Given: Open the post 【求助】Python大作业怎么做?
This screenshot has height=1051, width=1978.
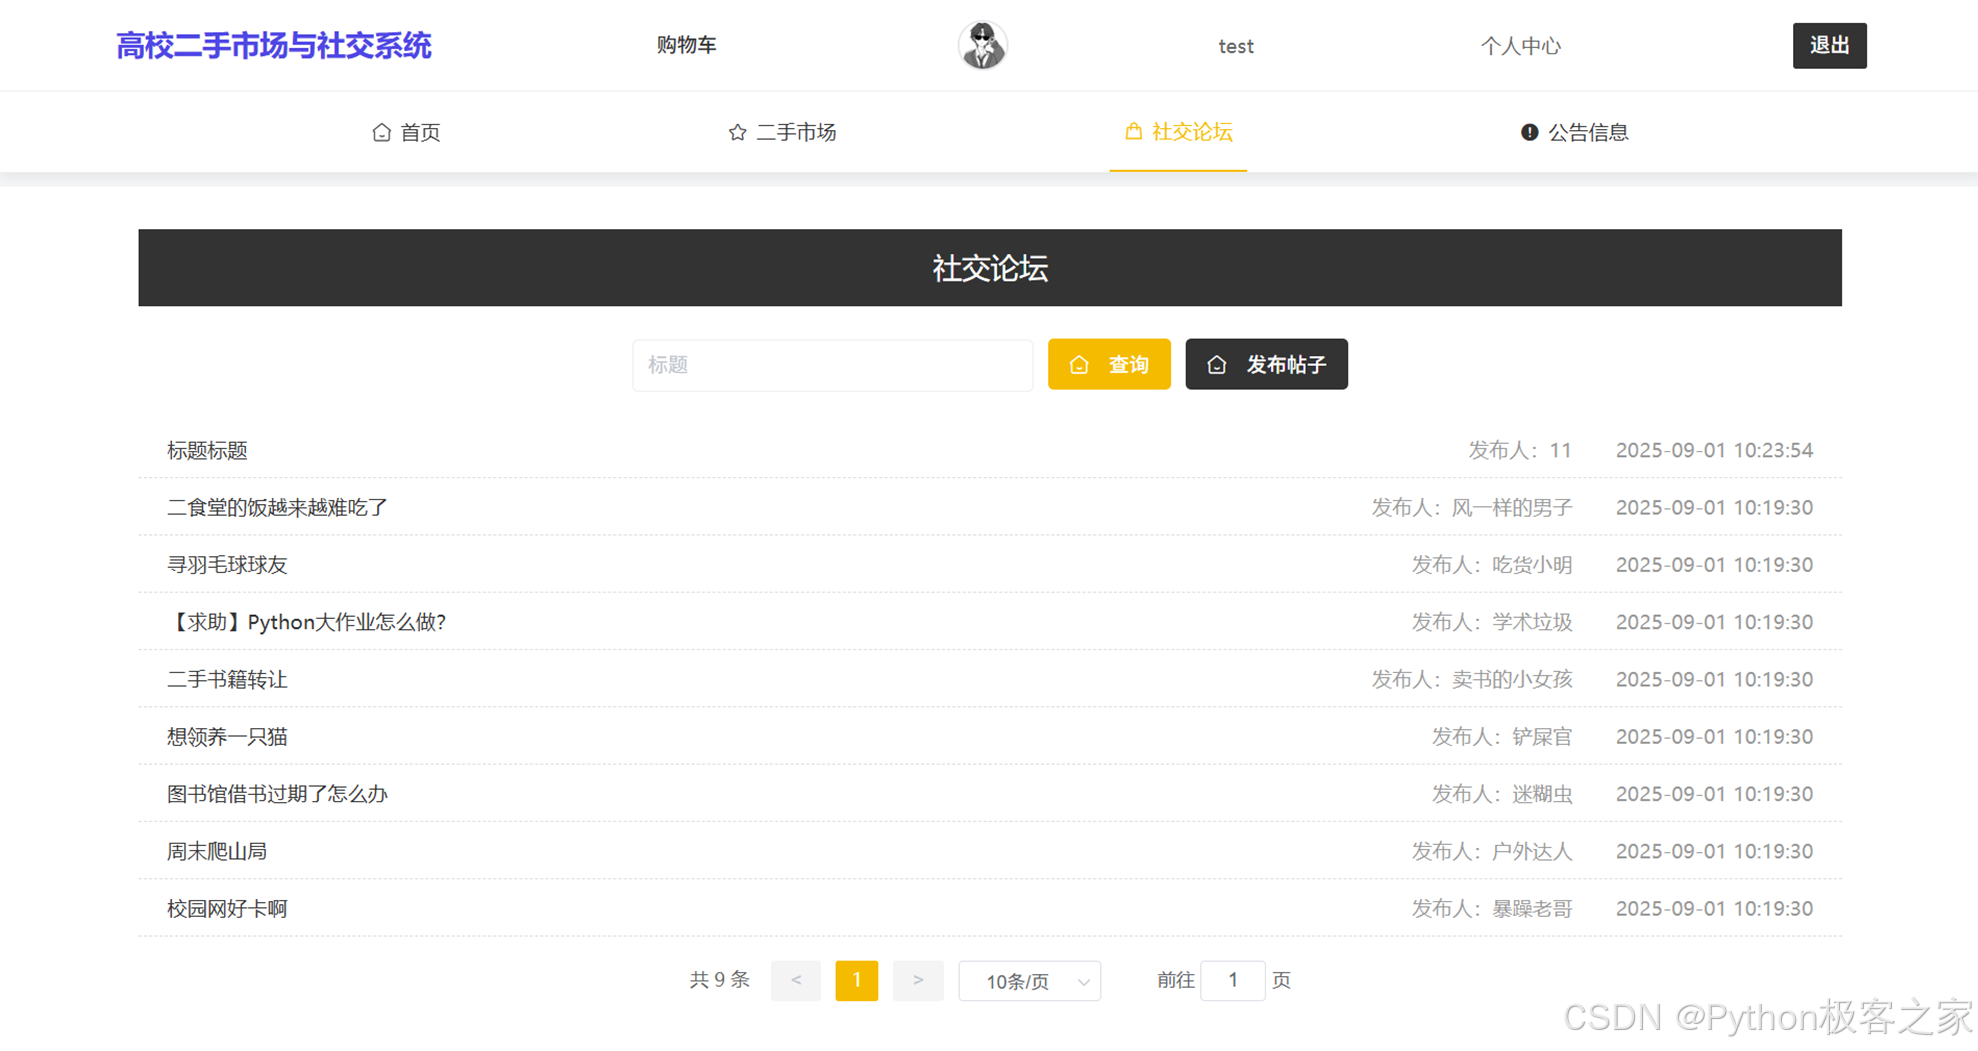Looking at the screenshot, I should coord(306,622).
